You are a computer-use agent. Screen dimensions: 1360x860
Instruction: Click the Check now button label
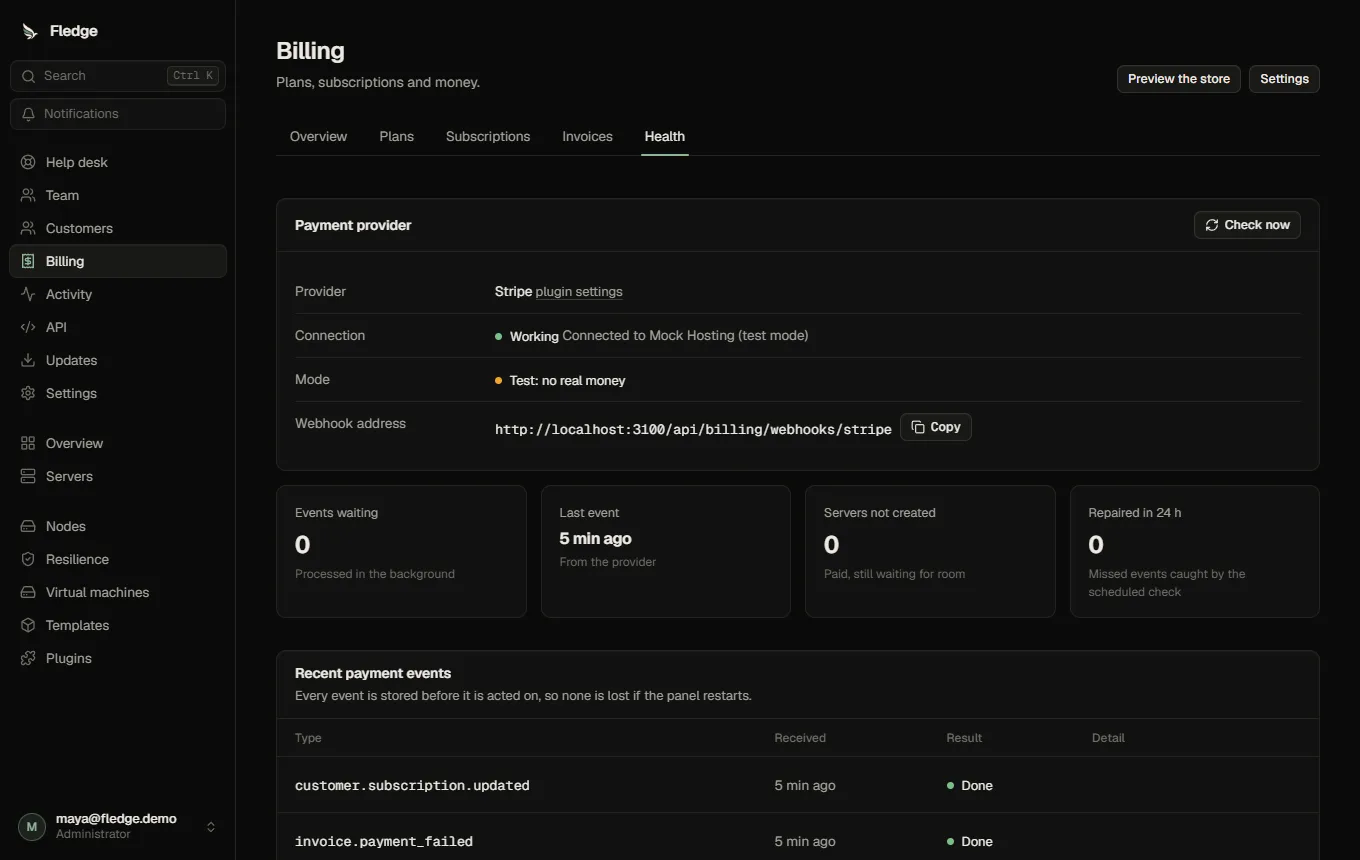[1257, 225]
